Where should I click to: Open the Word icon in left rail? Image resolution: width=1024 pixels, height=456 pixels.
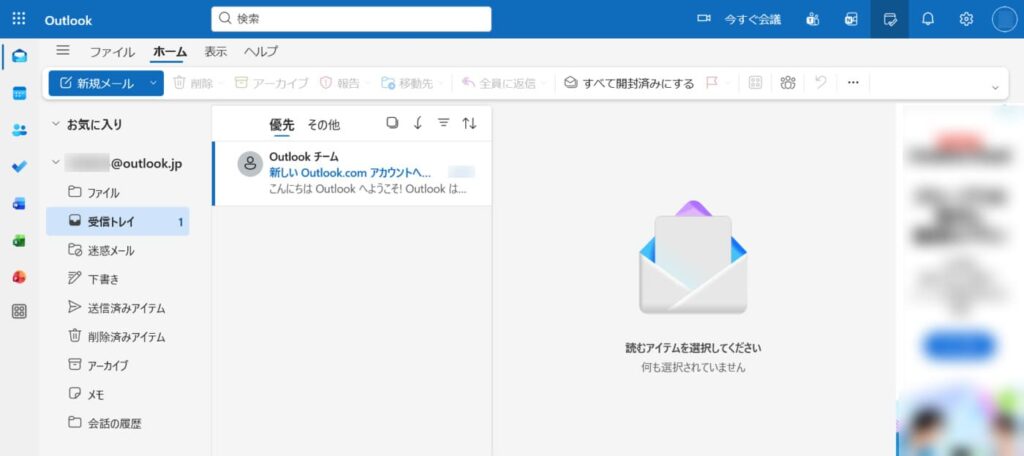coord(19,204)
